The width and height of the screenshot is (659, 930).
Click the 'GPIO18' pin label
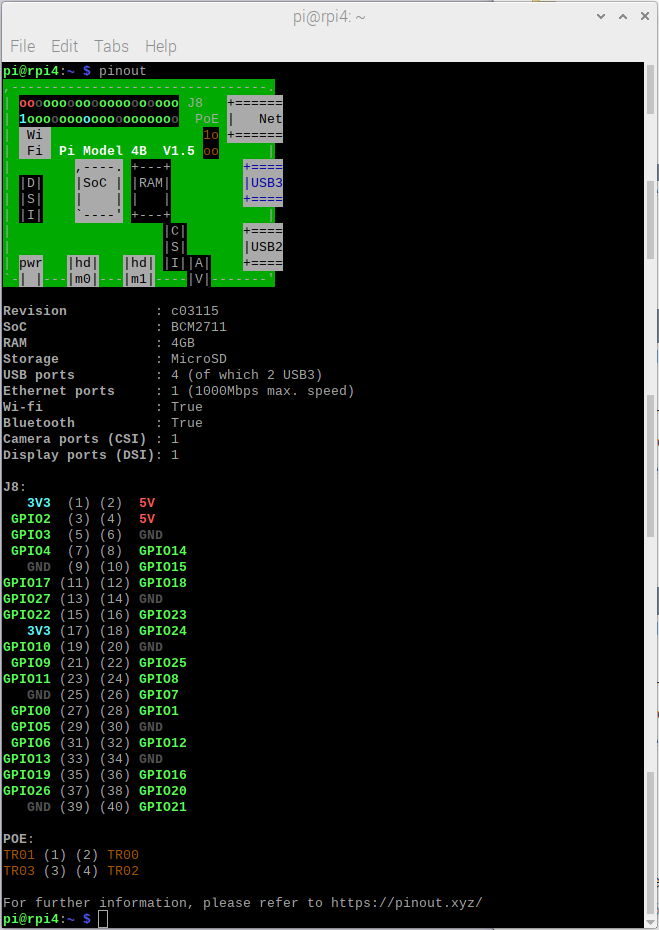click(x=163, y=583)
